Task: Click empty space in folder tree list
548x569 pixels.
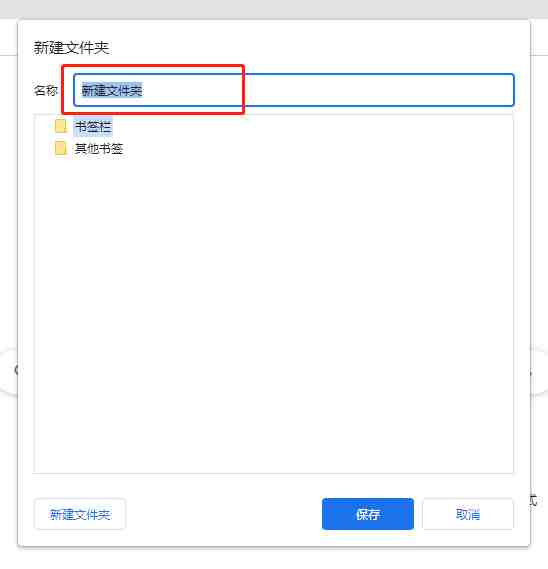Action: pos(274,312)
